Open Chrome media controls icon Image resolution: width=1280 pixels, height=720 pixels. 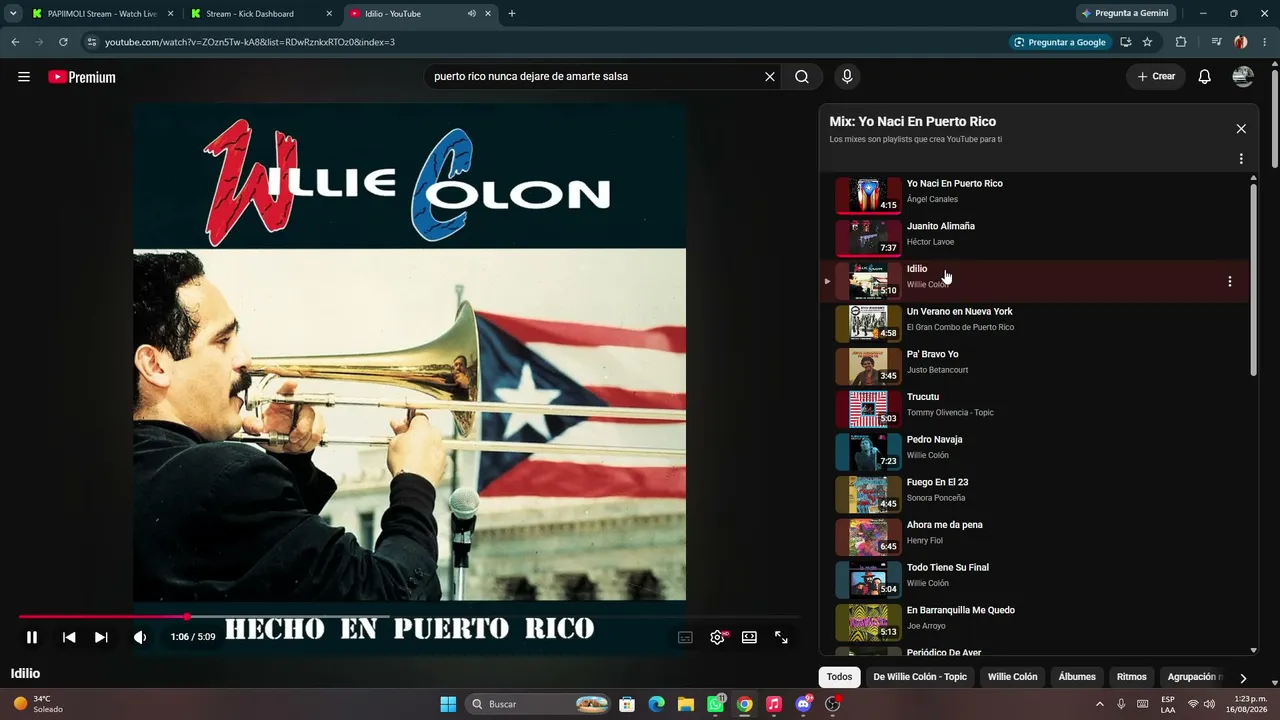1216,42
